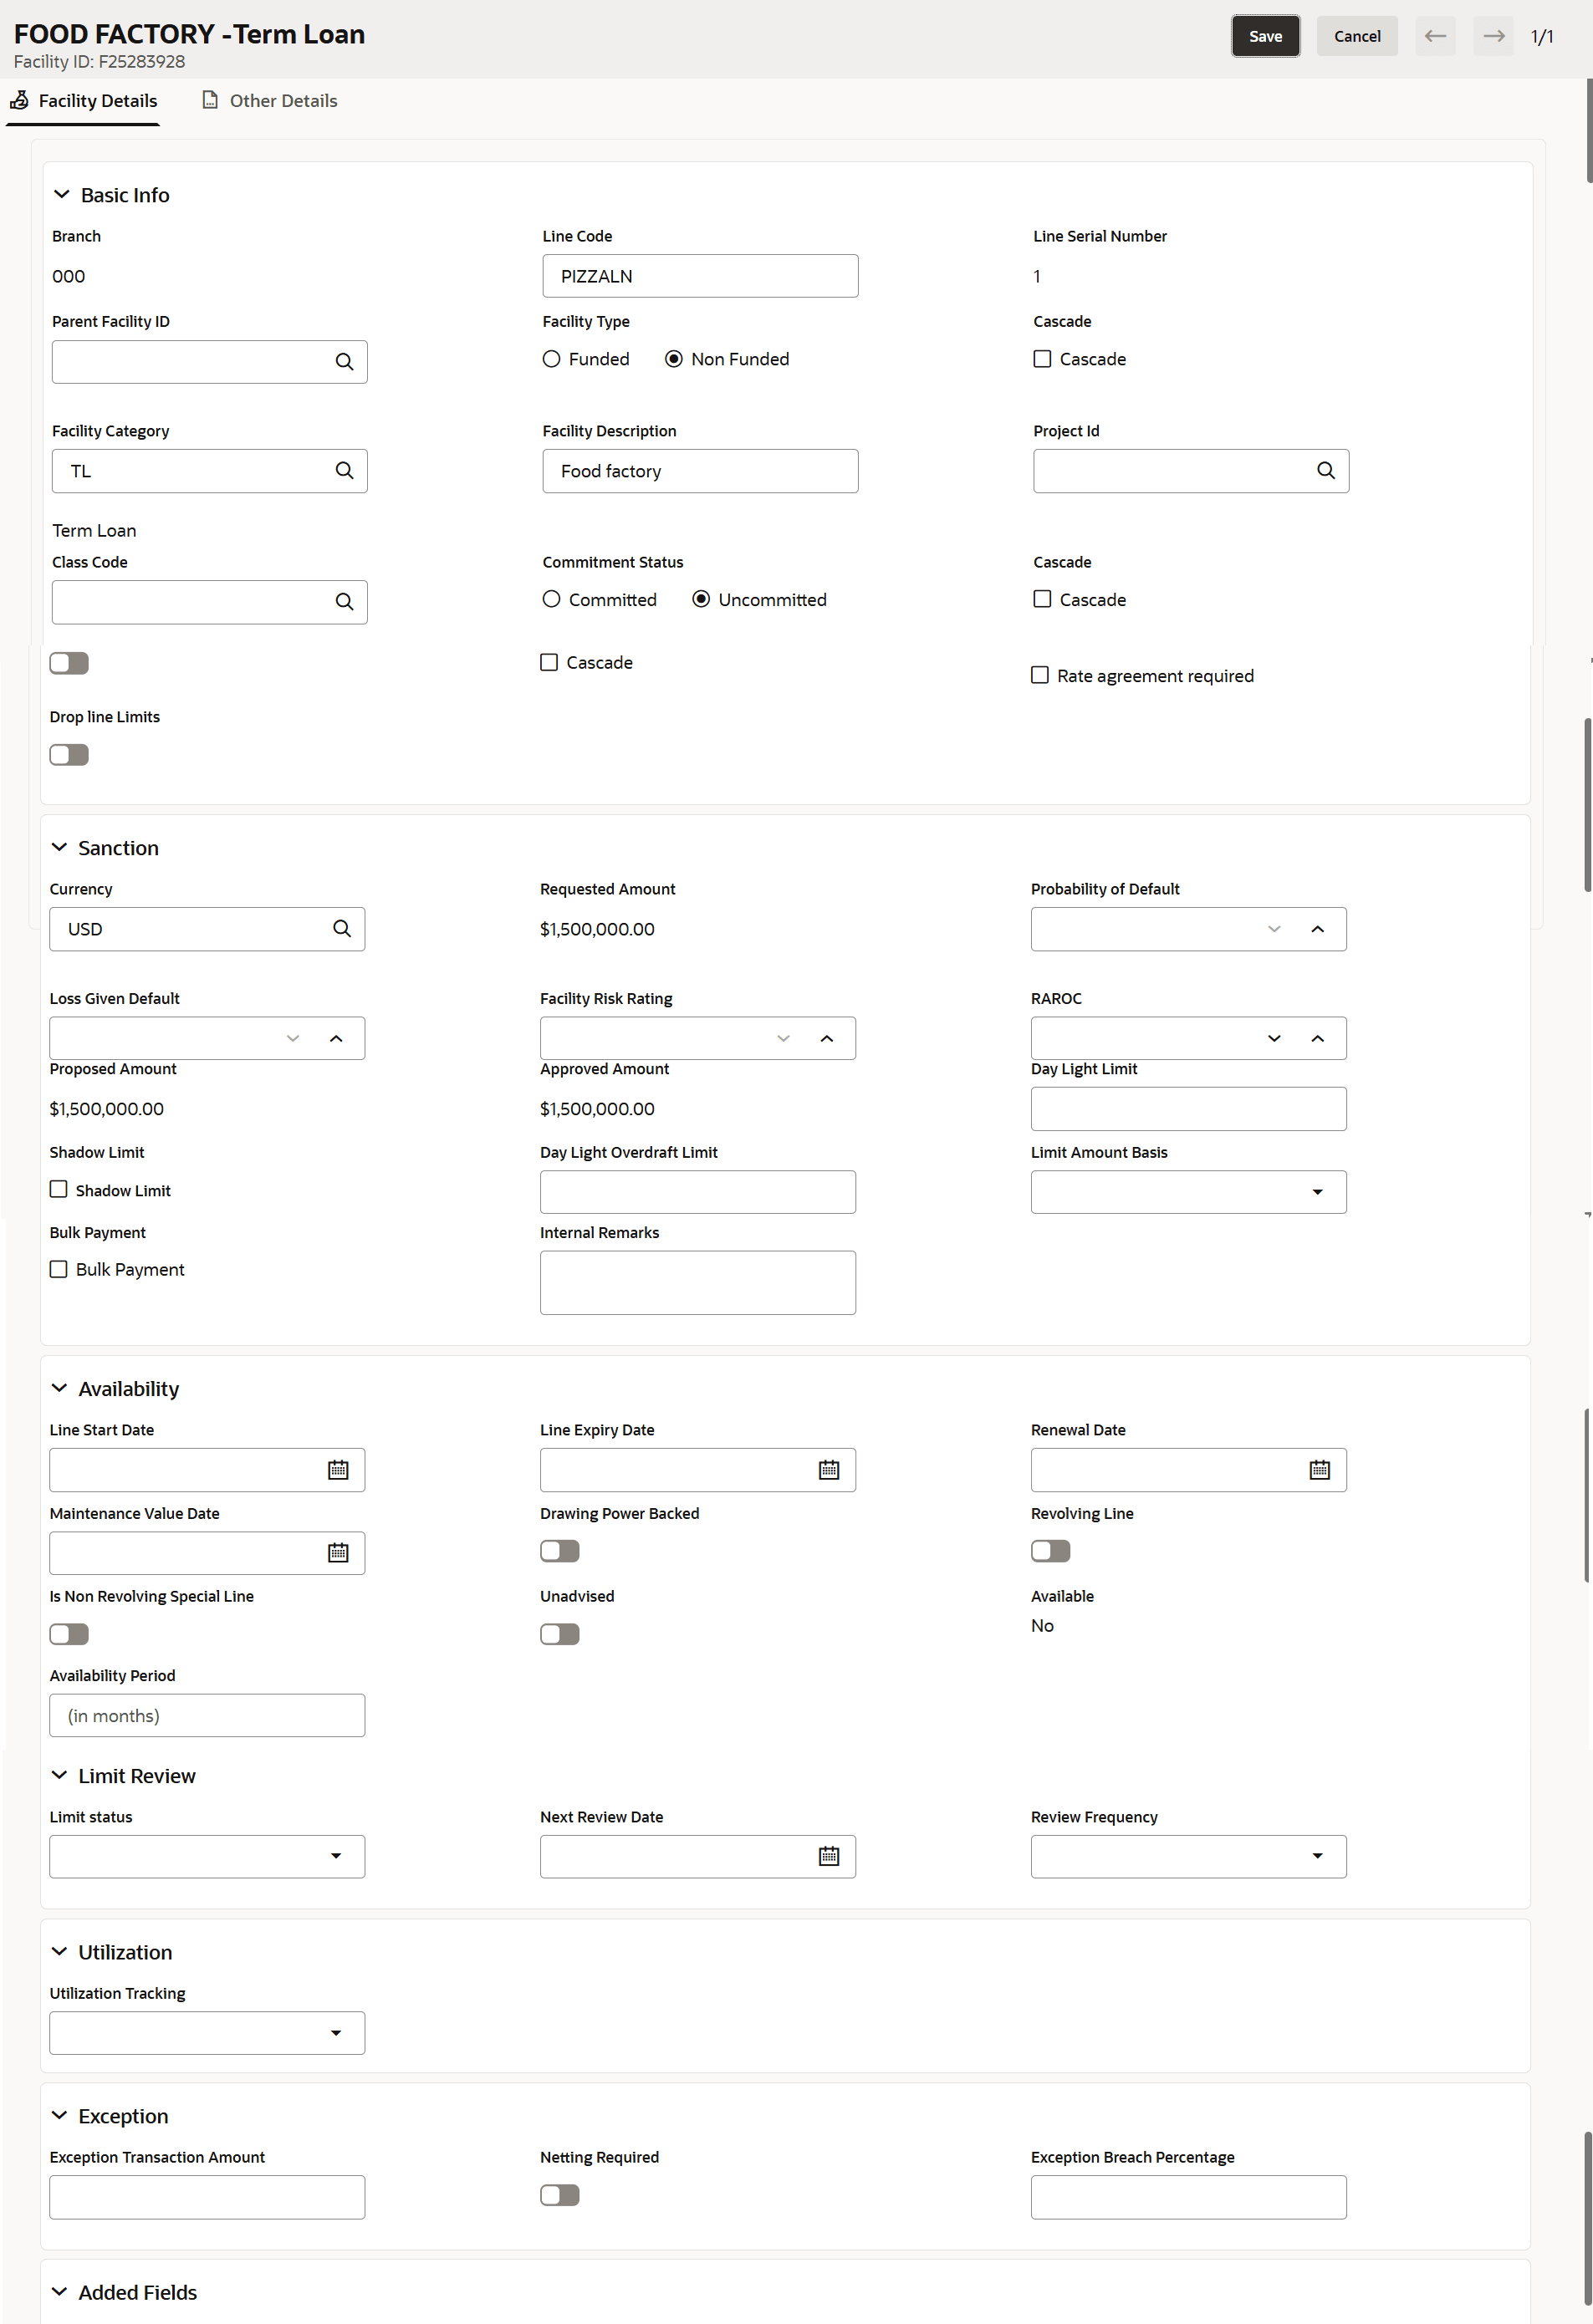The image size is (1593, 2324).
Task: Click the Availability Period months field
Action: pyautogui.click(x=207, y=1716)
